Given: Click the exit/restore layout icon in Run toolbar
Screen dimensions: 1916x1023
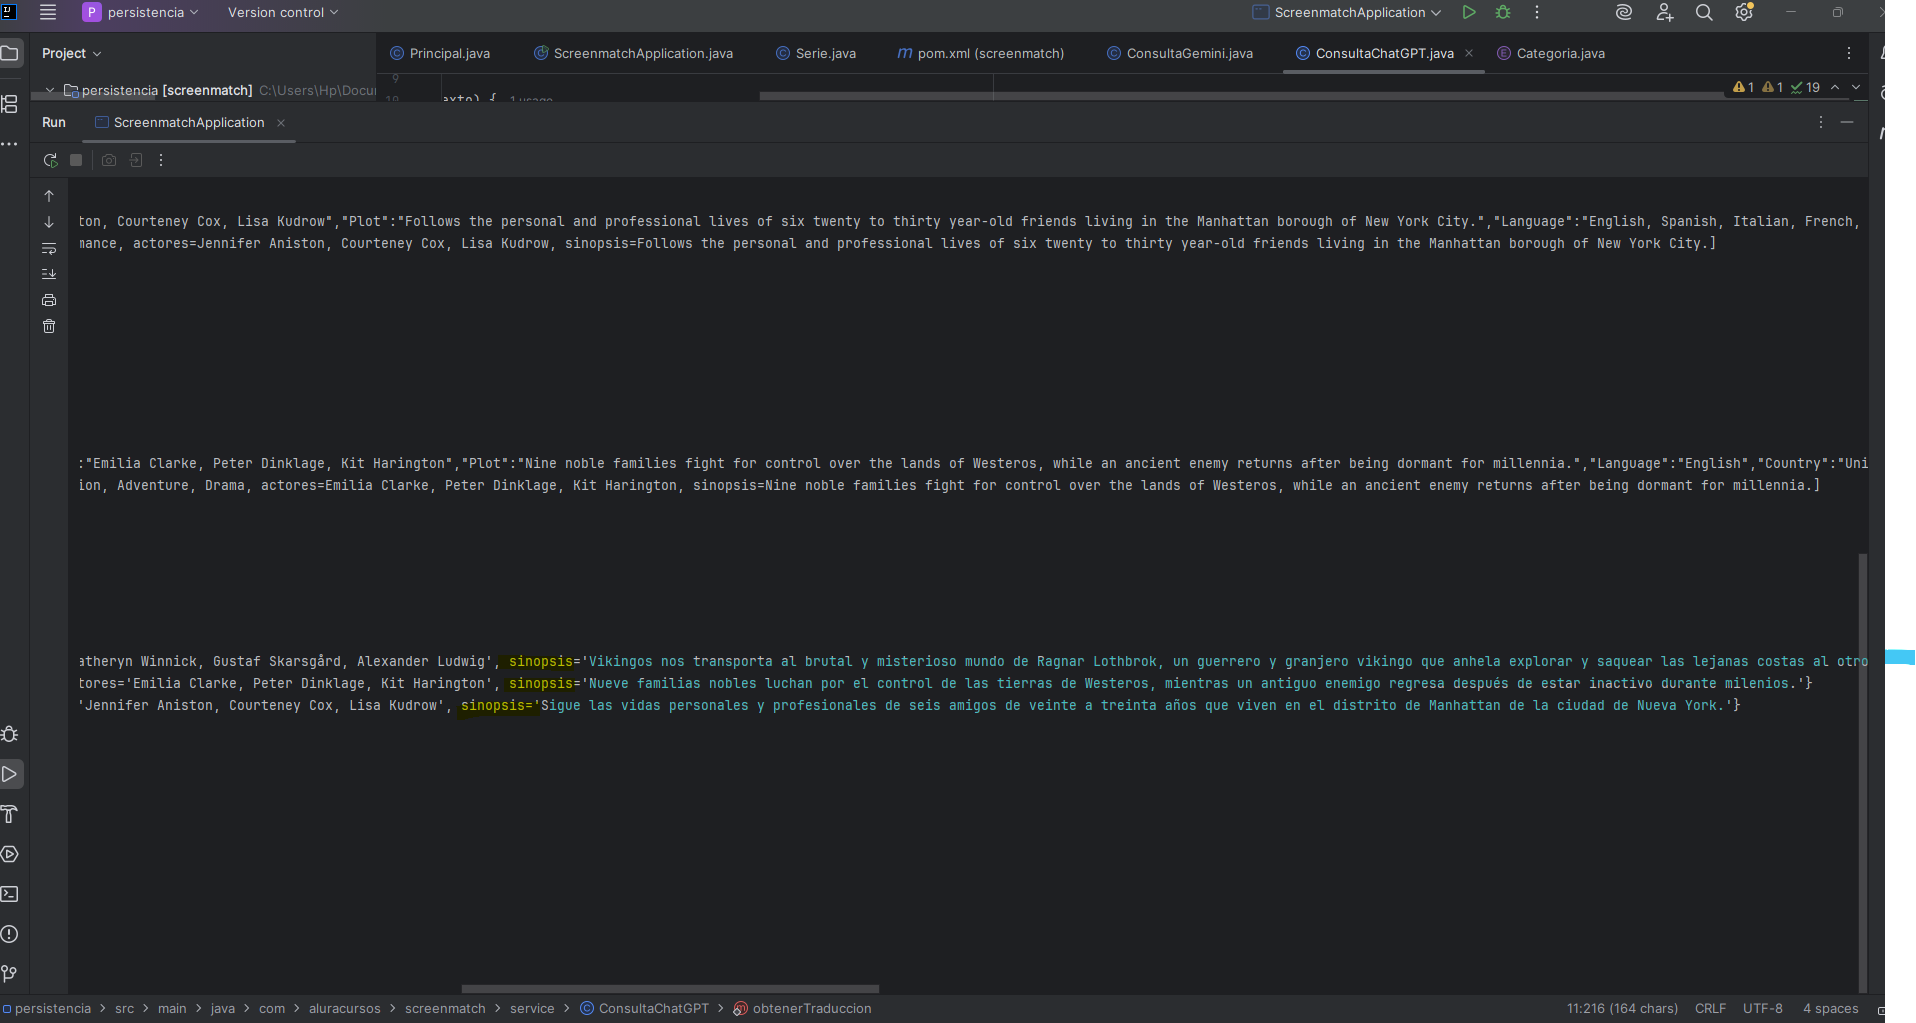Looking at the screenshot, I should click(136, 160).
